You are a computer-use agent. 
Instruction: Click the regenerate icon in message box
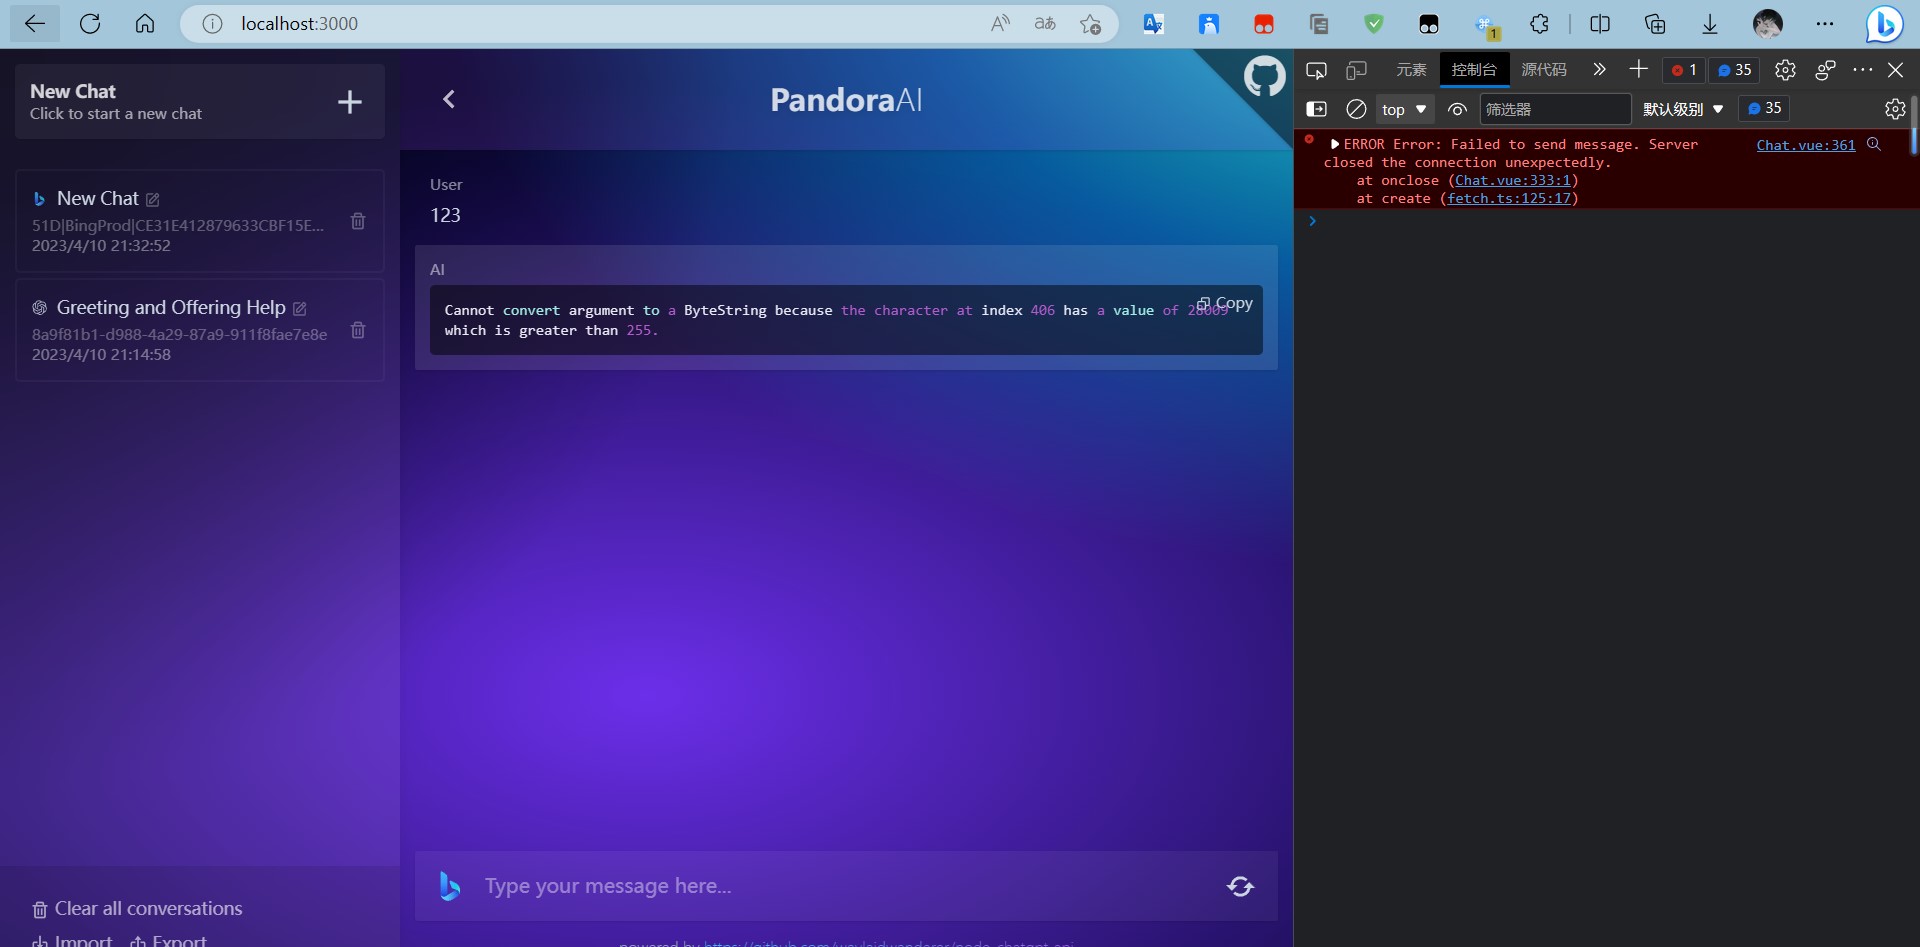click(1240, 886)
